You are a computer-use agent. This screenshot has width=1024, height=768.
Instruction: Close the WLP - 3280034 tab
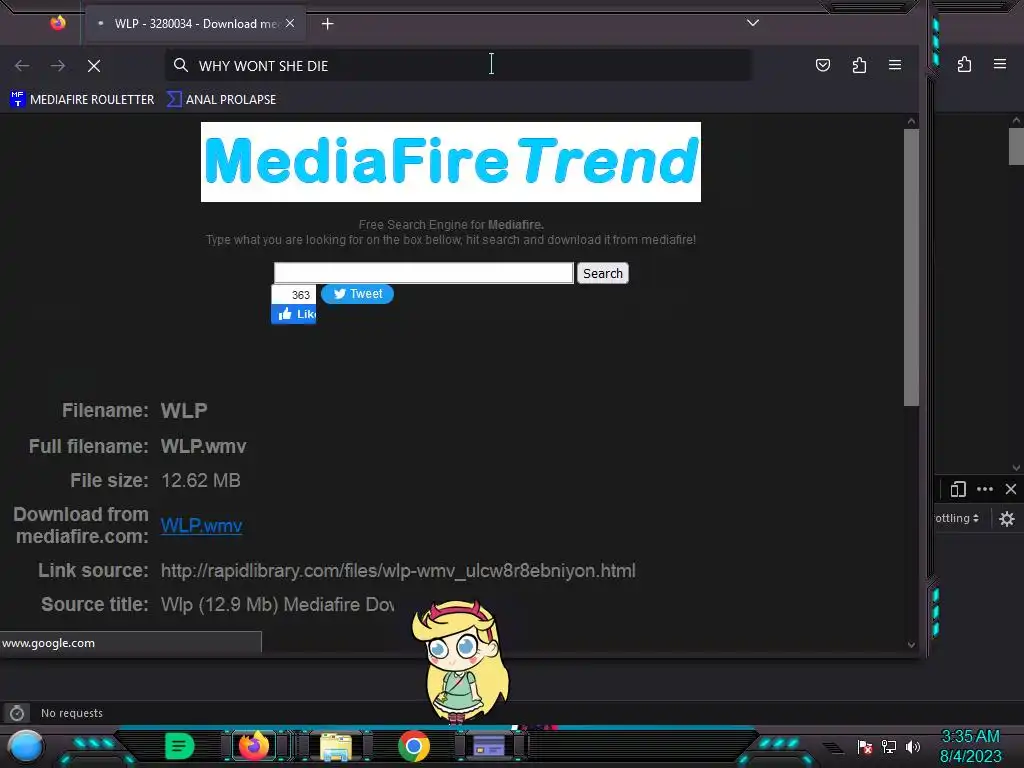[x=290, y=24]
